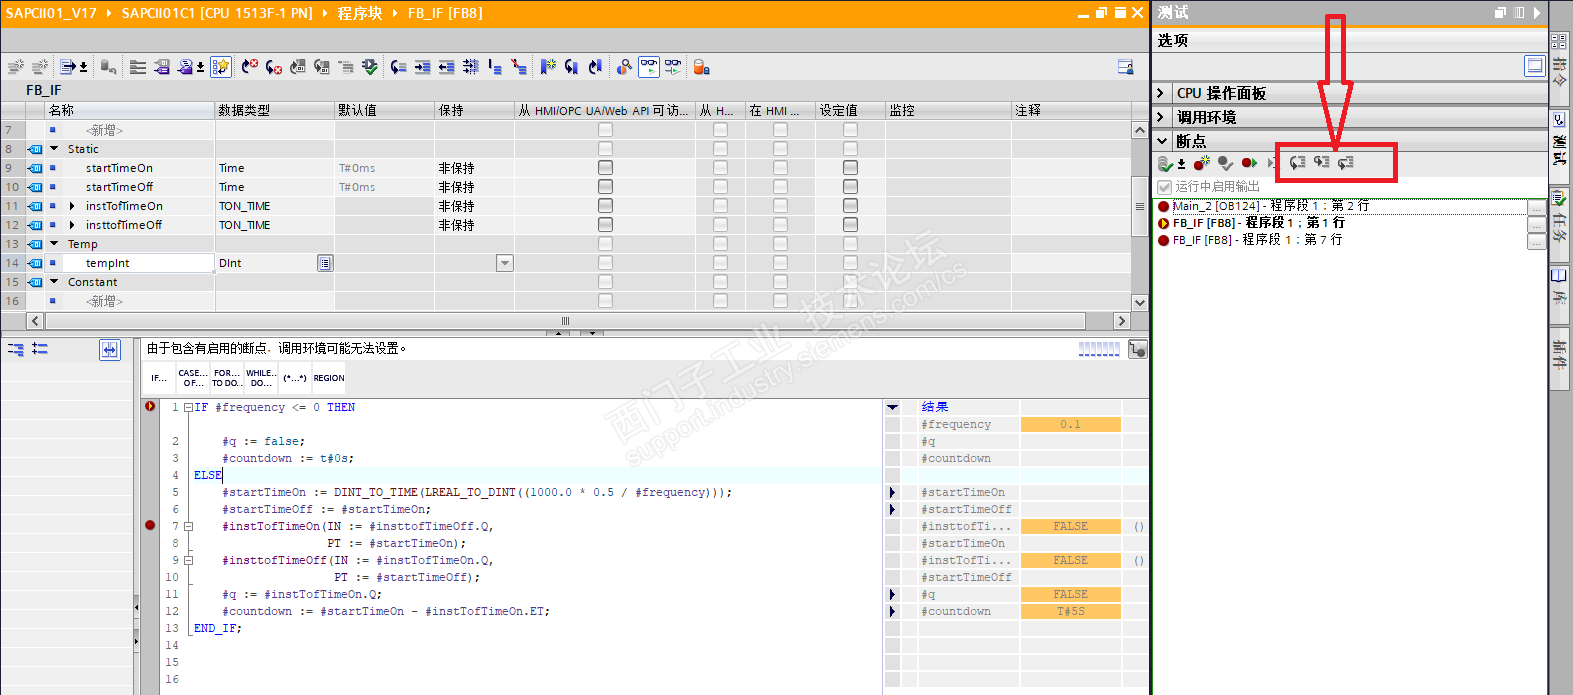The image size is (1573, 695).
Task: Insert IF statement template button
Action: [159, 378]
